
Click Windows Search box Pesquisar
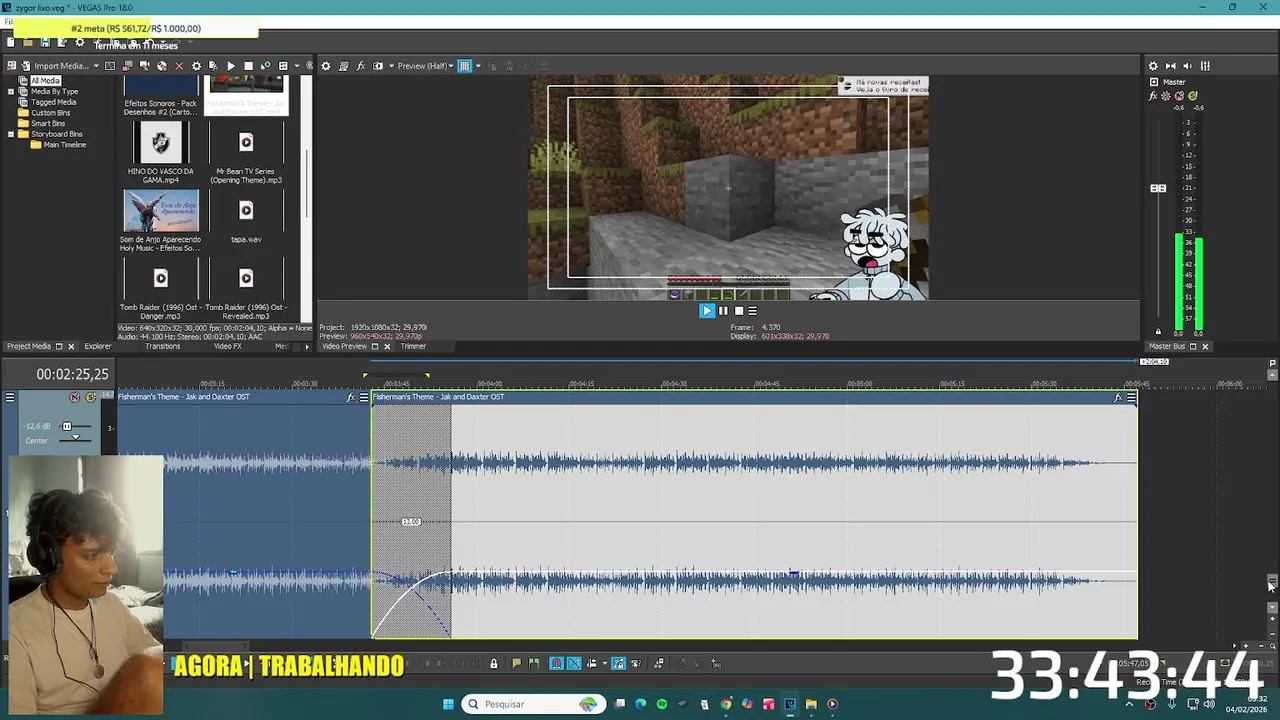532,704
